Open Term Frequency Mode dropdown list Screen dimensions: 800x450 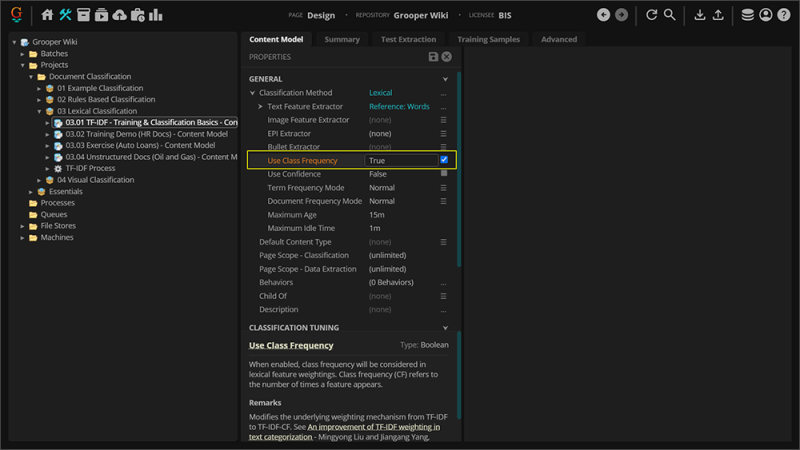click(x=444, y=187)
